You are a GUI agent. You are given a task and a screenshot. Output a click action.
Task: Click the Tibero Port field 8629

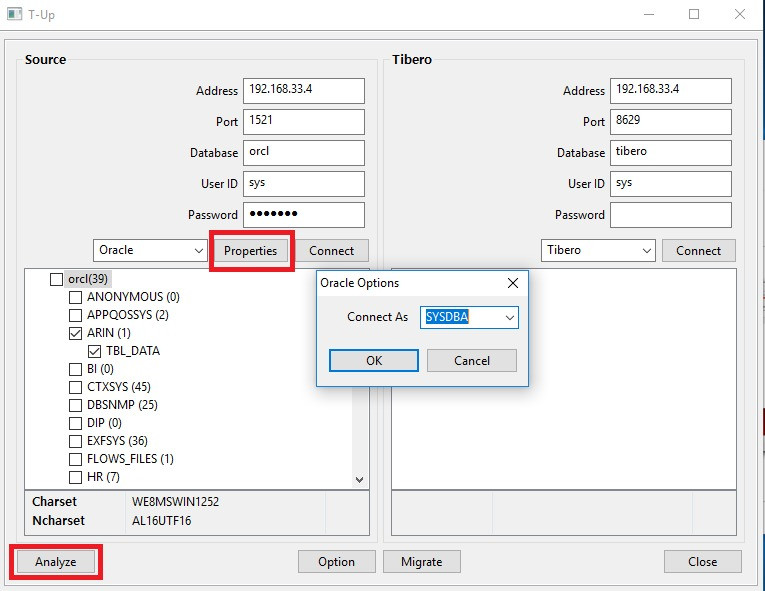(x=671, y=122)
